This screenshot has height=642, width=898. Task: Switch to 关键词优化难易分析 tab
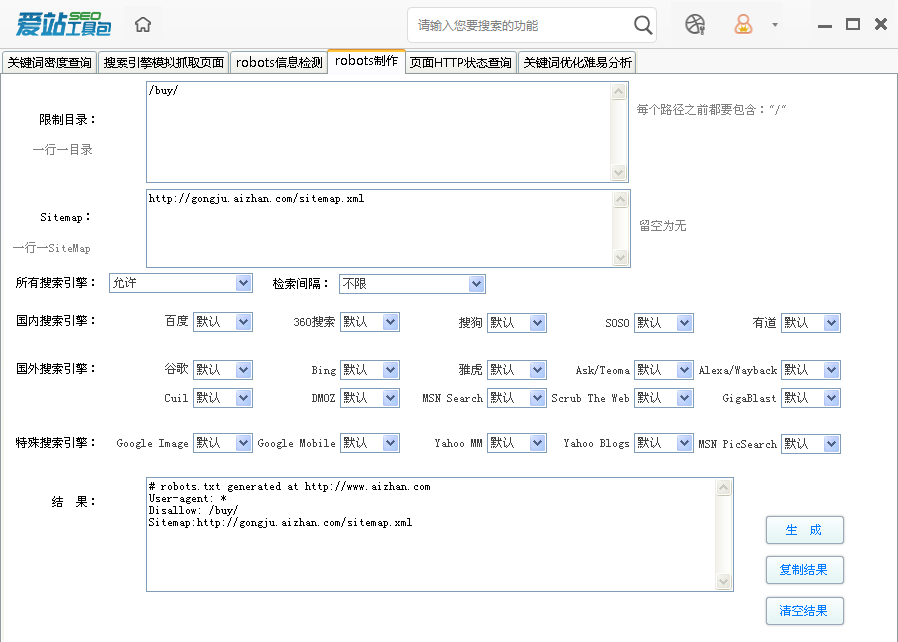point(577,62)
